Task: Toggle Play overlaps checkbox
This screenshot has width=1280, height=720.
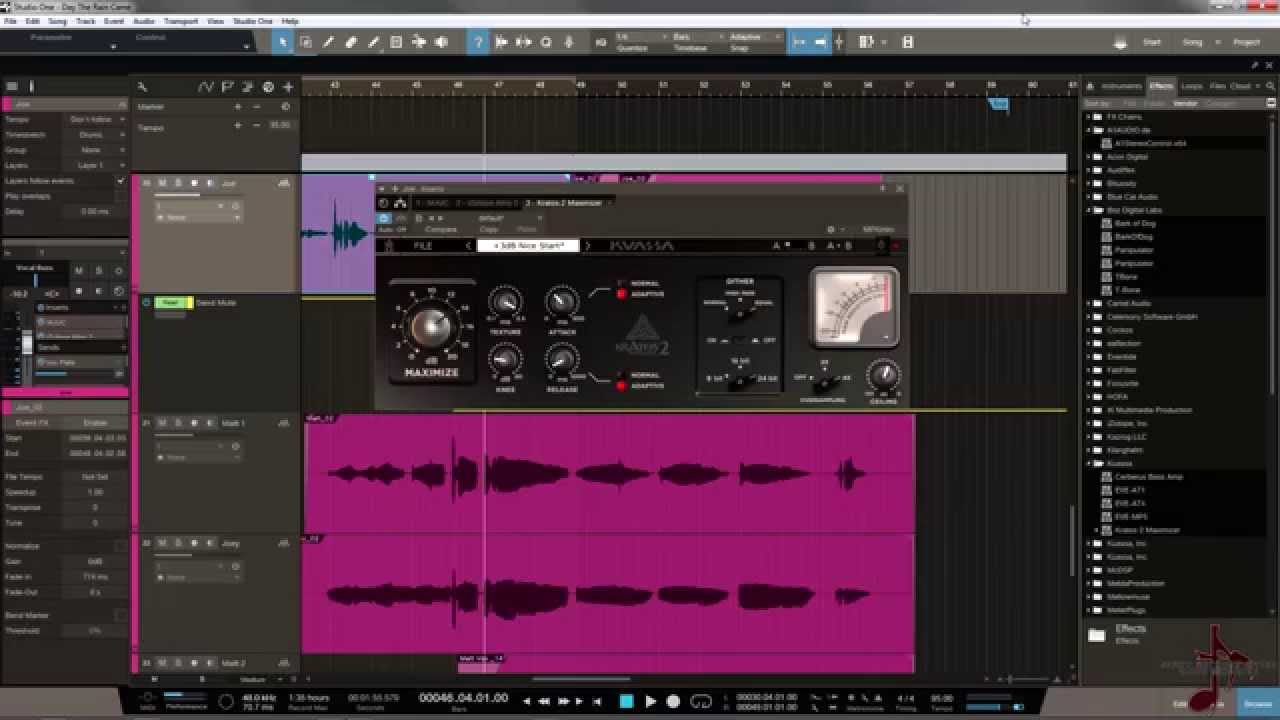Action: pyautogui.click(x=121, y=196)
